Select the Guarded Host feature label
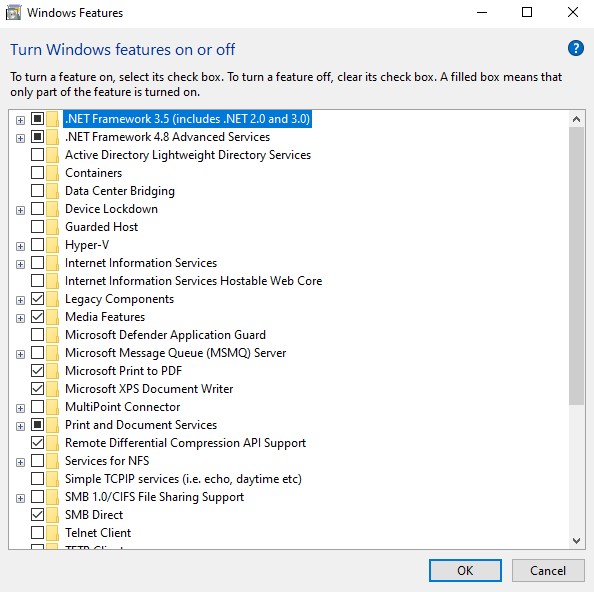This screenshot has width=594, height=592. (102, 227)
